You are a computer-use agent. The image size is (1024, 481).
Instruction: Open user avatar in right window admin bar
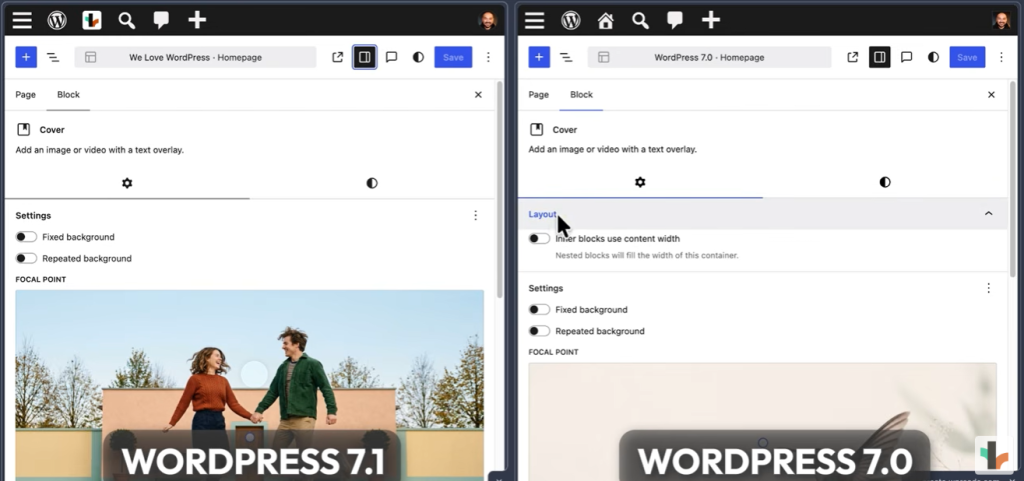pyautogui.click(x=1001, y=20)
